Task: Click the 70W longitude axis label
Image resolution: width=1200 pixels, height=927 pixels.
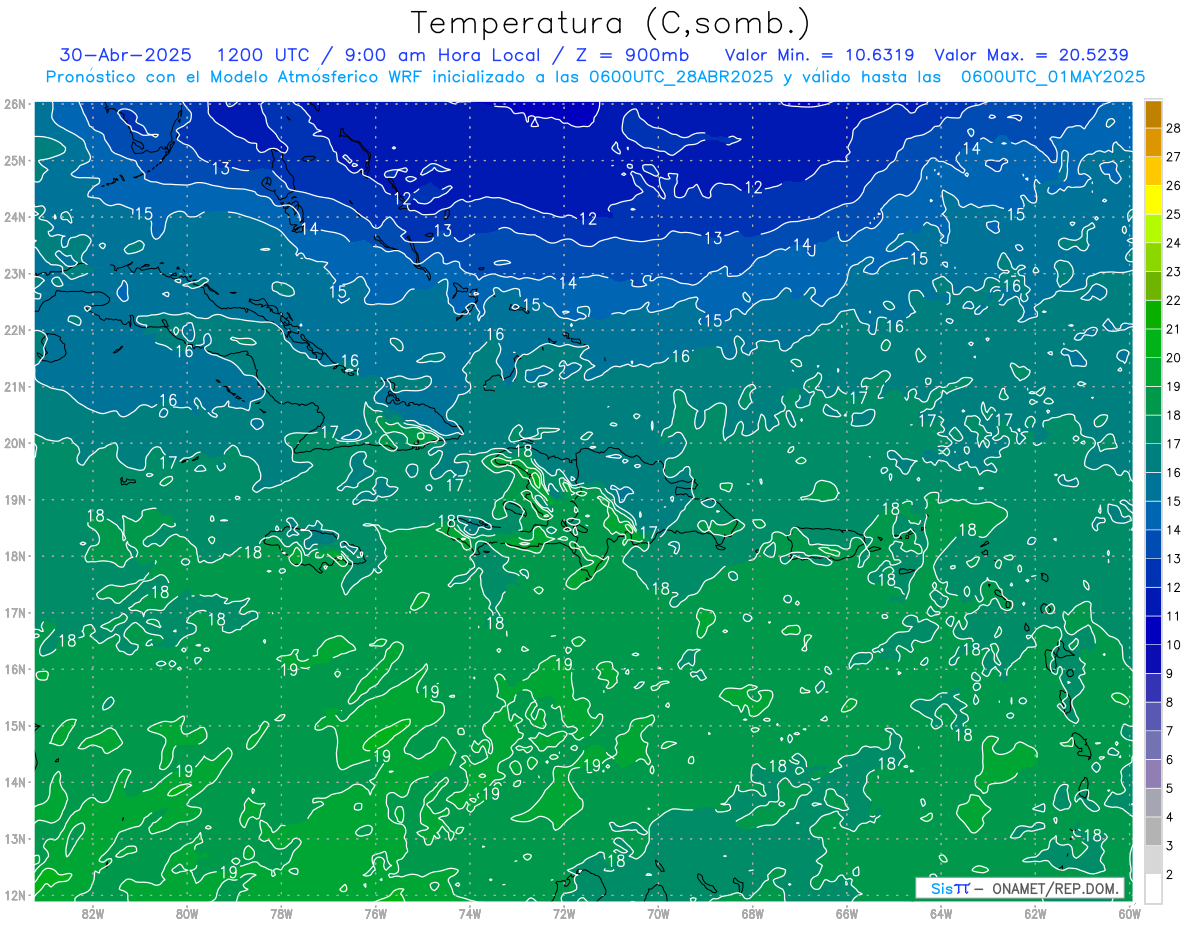Action: click(x=658, y=913)
